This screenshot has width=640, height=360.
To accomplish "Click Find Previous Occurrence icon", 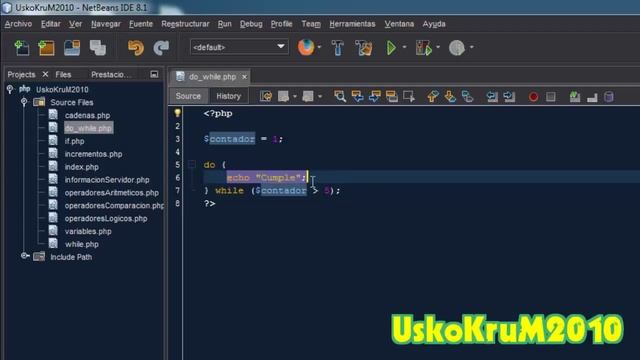I will (357, 96).
